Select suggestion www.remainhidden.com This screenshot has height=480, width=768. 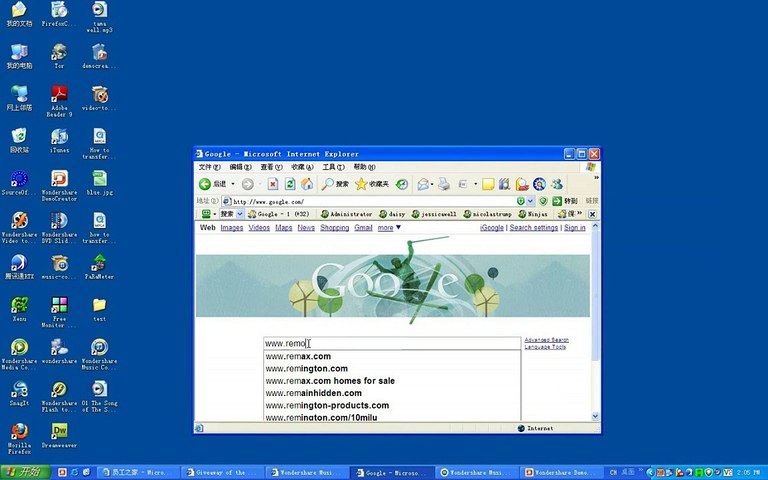[392, 393]
